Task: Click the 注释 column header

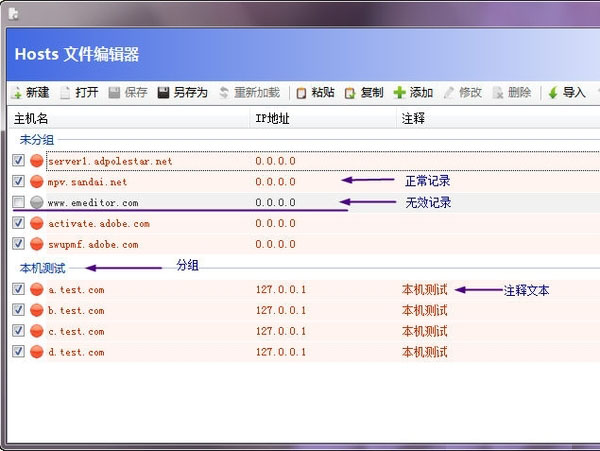Action: coord(412,119)
